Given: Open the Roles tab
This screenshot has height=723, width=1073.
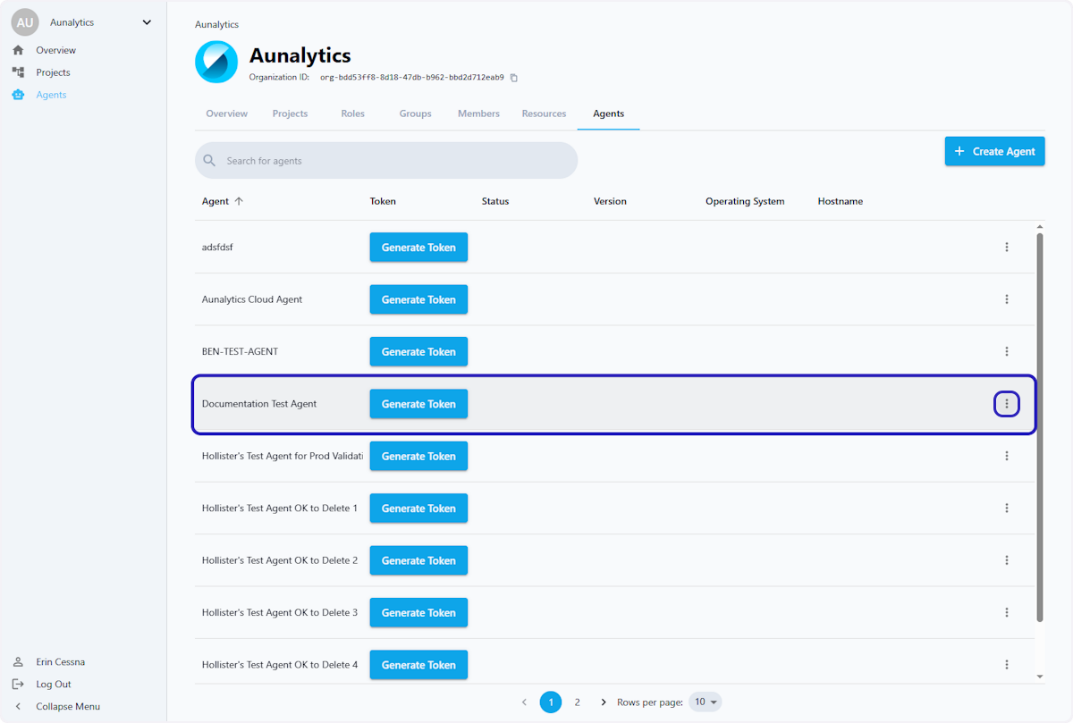Looking at the screenshot, I should pyautogui.click(x=352, y=114).
